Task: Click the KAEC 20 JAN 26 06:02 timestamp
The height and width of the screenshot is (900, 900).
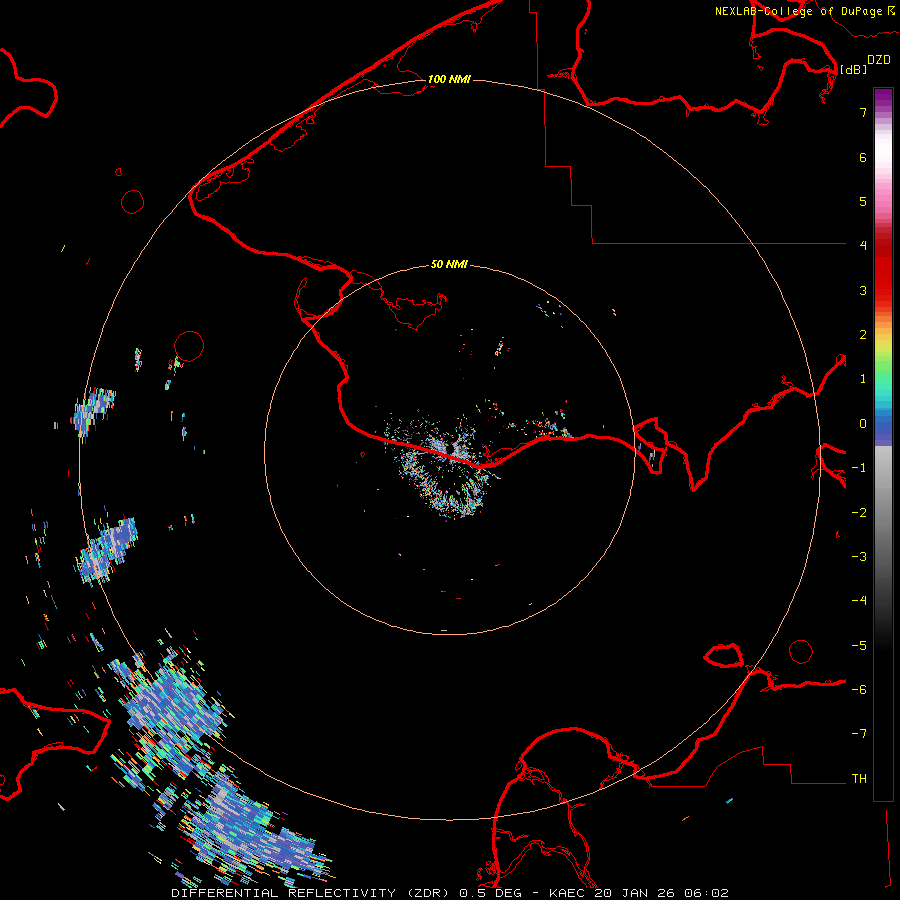Action: (x=639, y=893)
